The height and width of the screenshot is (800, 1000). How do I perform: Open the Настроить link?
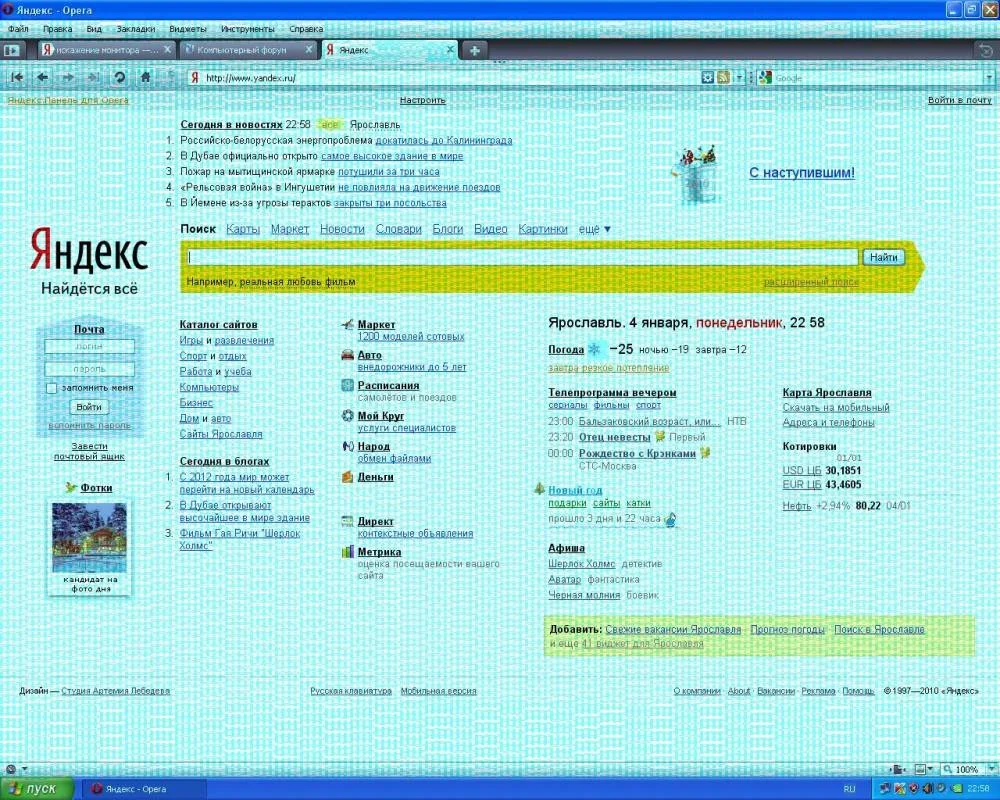coord(422,100)
